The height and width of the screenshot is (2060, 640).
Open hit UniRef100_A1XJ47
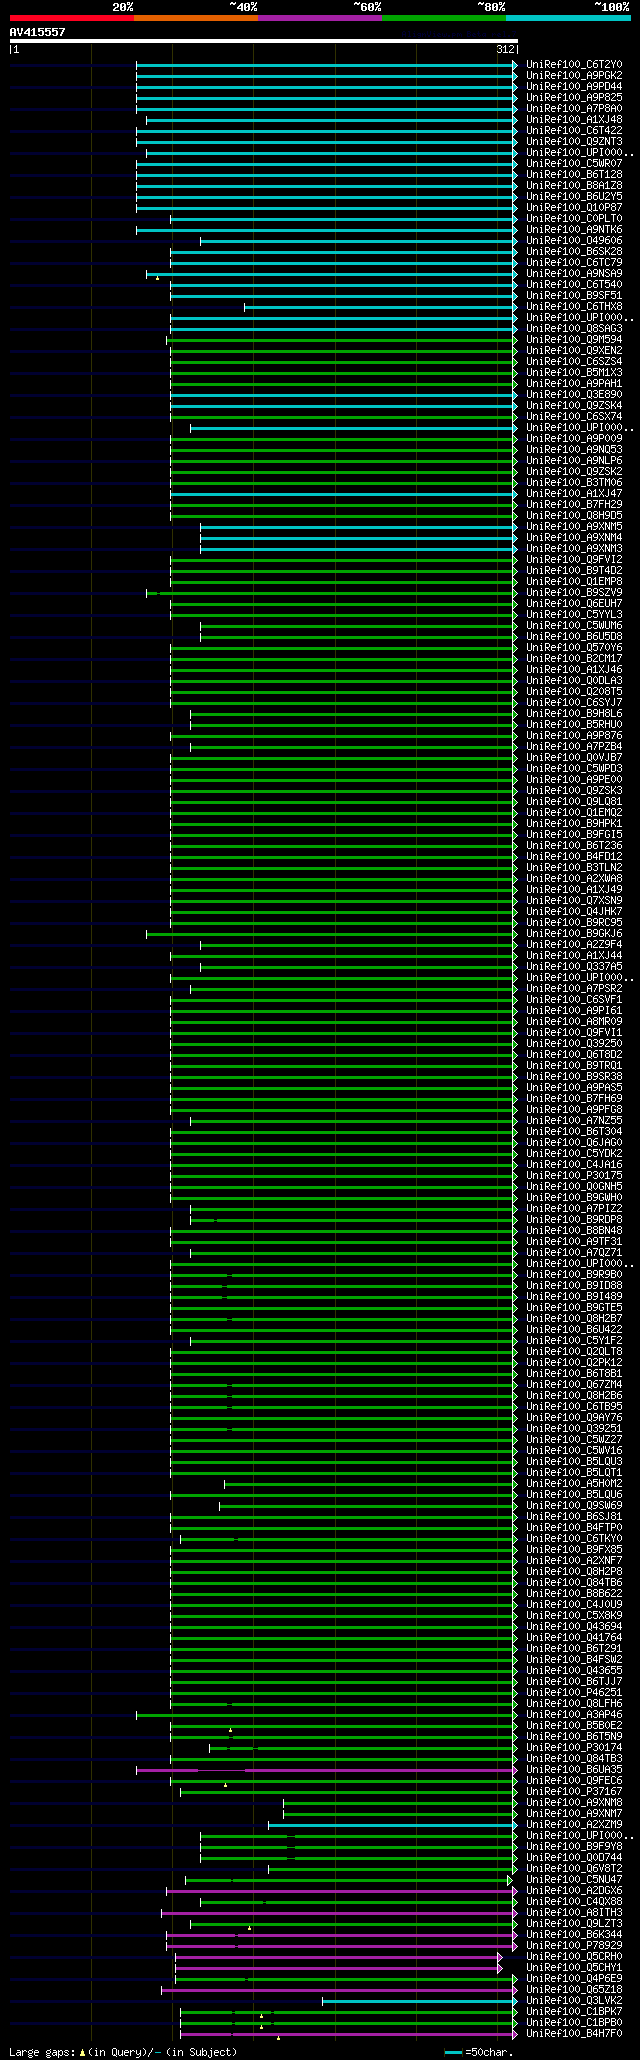coord(574,494)
